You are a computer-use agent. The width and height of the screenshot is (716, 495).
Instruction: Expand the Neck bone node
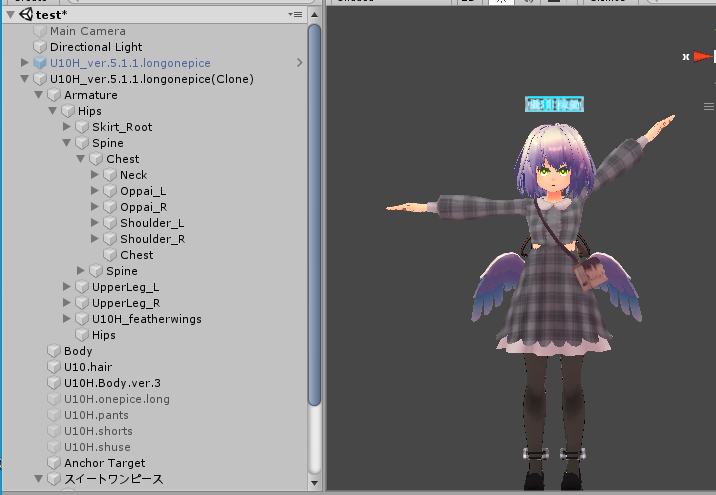[95, 174]
